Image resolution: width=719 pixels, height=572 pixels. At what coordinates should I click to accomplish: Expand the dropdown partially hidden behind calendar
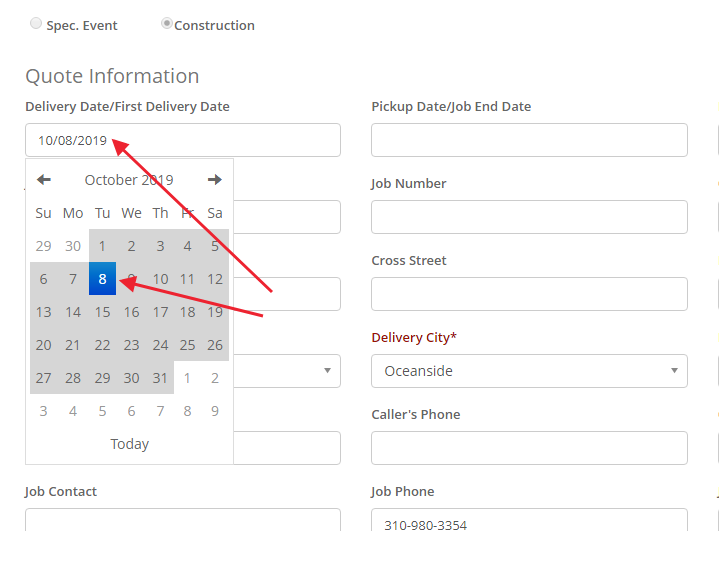[x=287, y=371]
